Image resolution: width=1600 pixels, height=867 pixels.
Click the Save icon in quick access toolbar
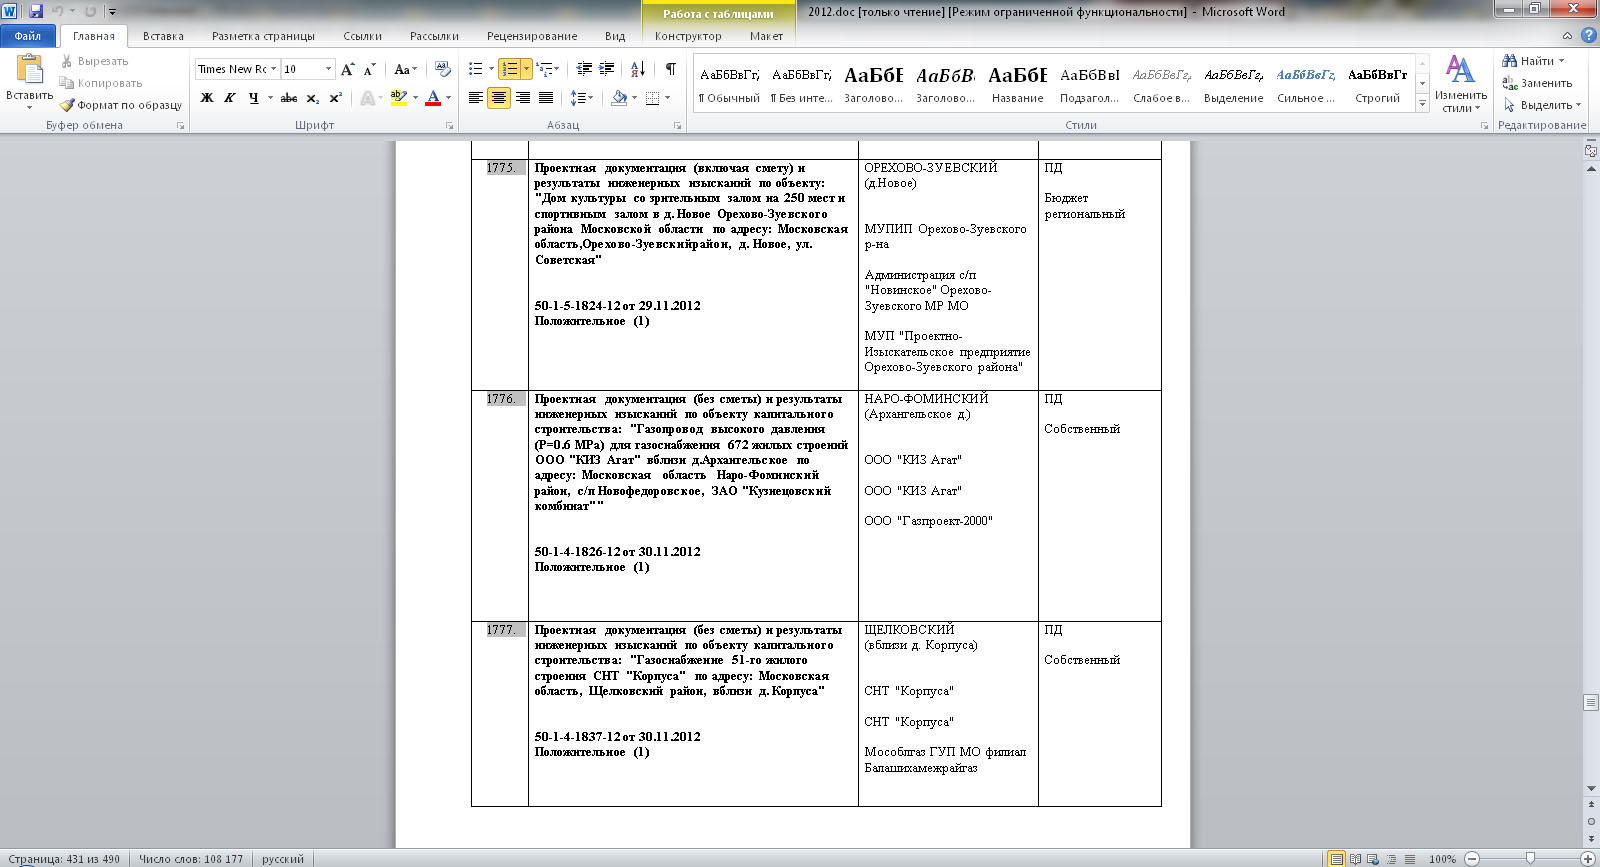tap(36, 11)
